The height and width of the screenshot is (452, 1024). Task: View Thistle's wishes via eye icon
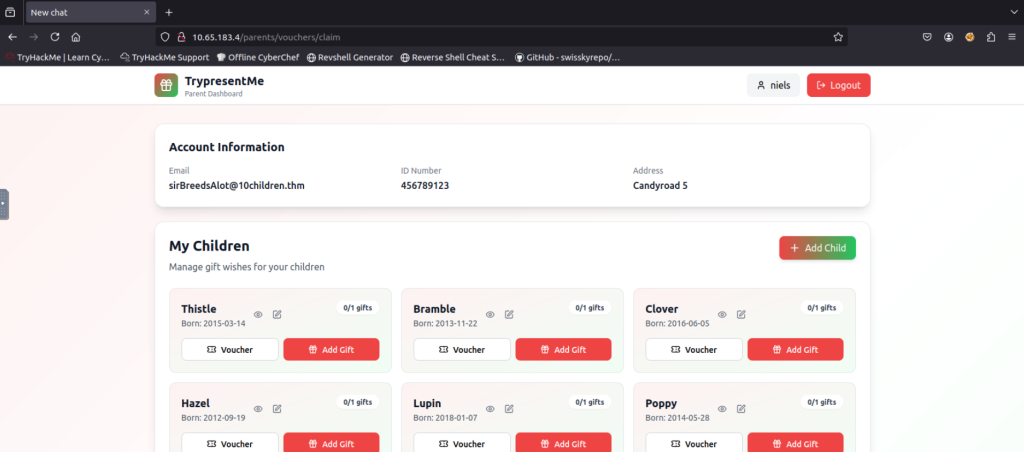258,315
